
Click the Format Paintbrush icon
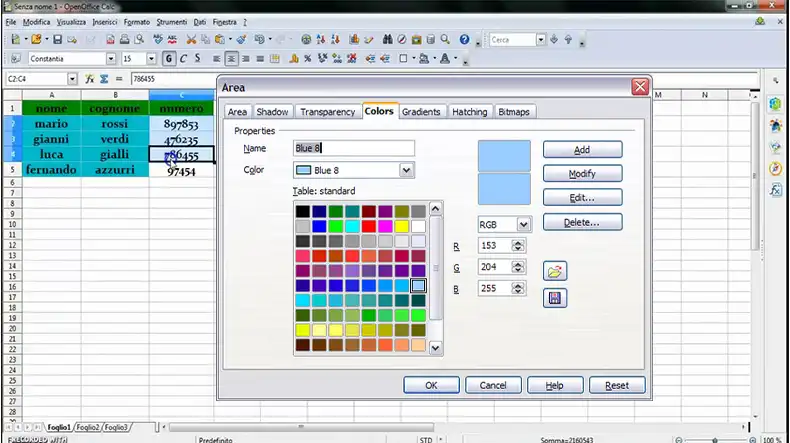point(241,39)
